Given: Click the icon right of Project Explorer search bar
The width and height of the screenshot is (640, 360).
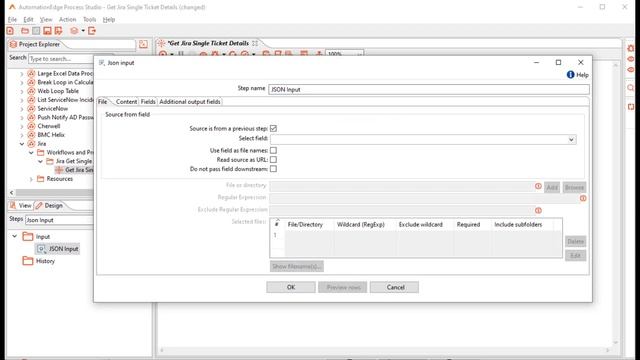Looking at the screenshot, I should pos(143,44).
